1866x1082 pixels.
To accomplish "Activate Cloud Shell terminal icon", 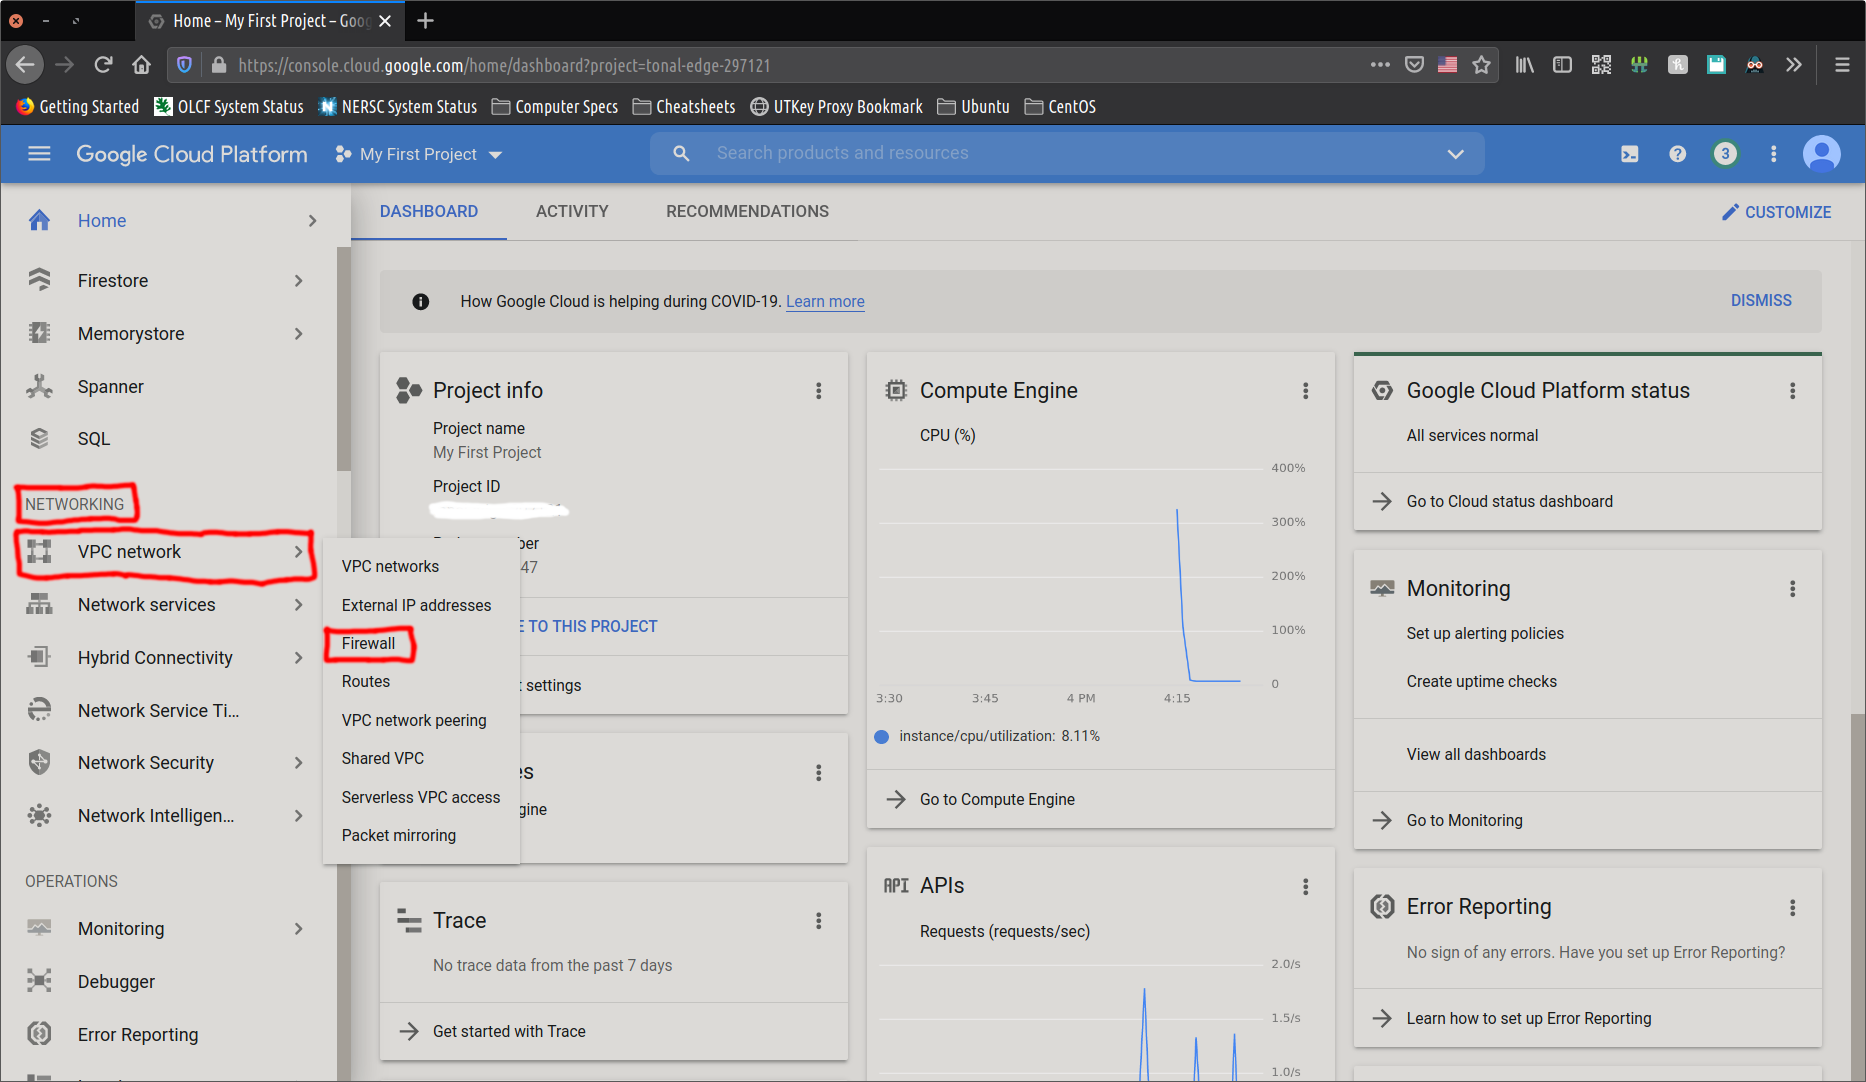I will coord(1629,154).
